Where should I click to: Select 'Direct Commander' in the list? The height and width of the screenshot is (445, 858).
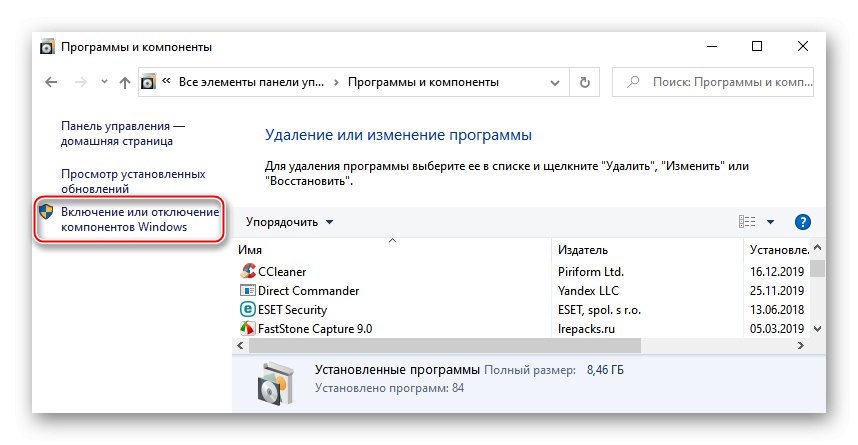[309, 291]
